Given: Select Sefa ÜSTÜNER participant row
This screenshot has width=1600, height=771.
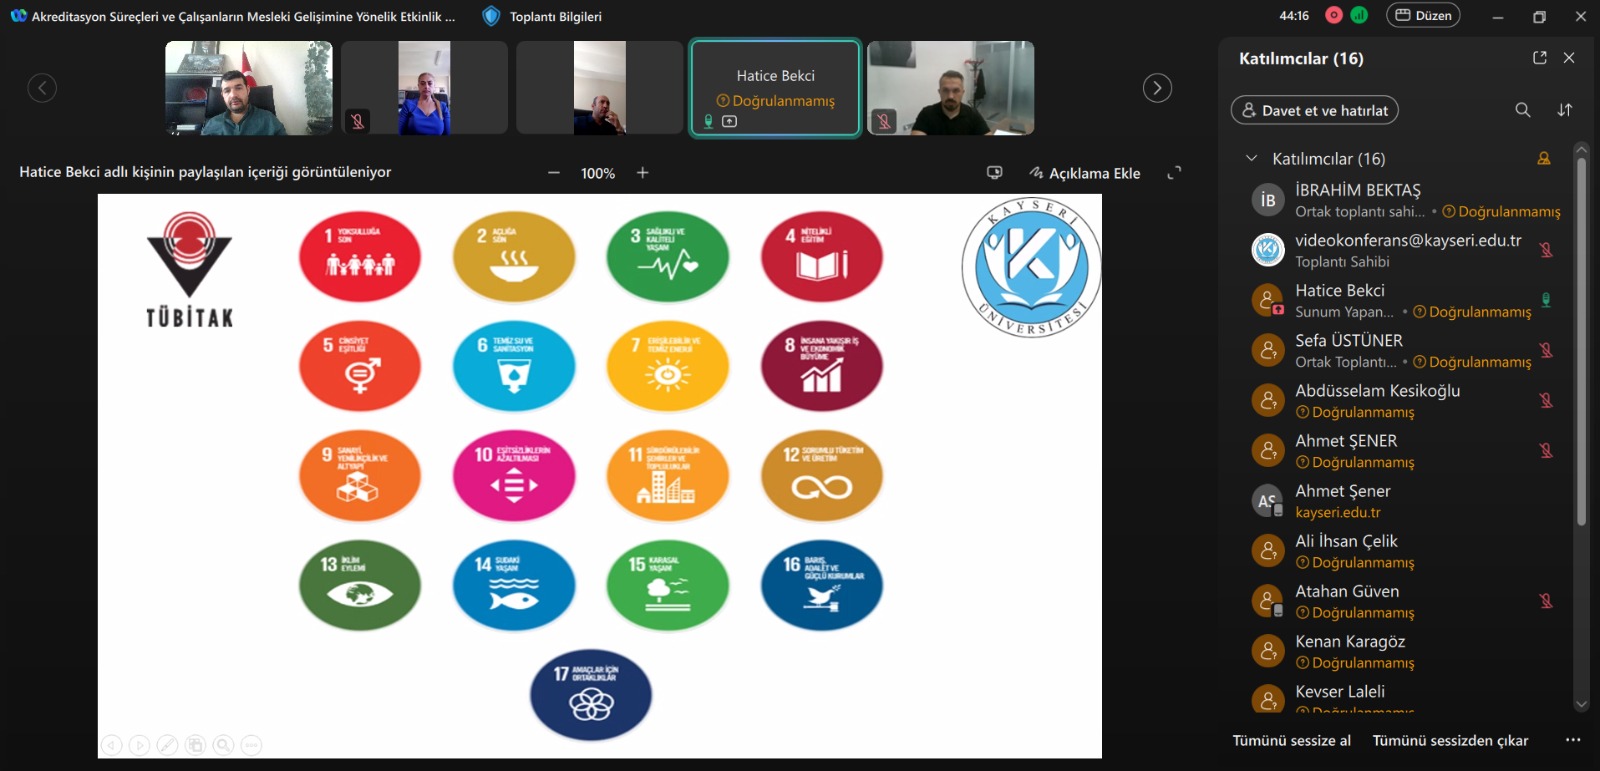Looking at the screenshot, I should (x=1405, y=350).
